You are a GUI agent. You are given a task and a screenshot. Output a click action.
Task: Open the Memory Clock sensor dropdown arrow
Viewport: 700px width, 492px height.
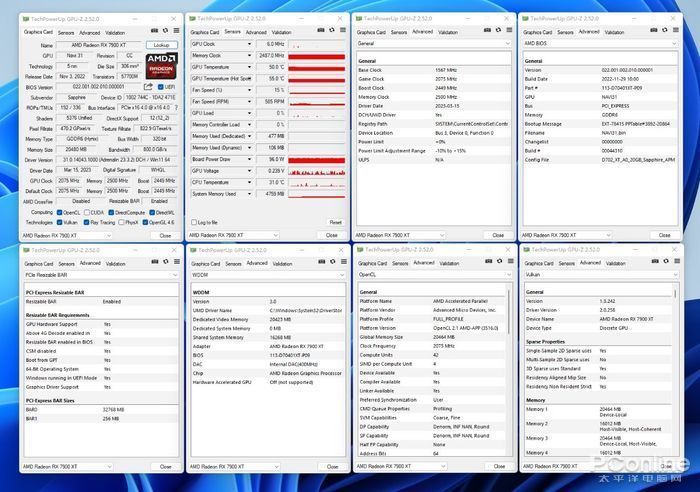249,55
